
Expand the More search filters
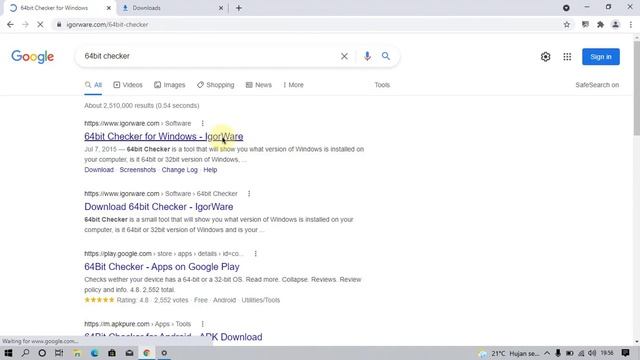coord(293,85)
